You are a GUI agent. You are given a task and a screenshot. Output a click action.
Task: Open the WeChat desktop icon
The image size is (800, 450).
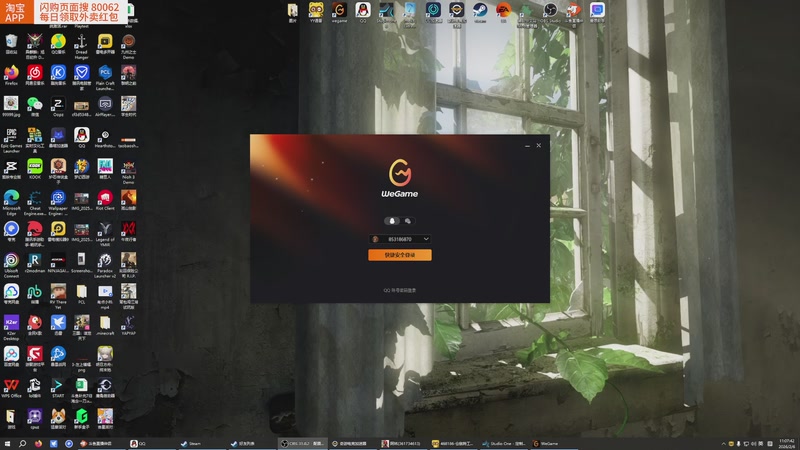point(35,106)
